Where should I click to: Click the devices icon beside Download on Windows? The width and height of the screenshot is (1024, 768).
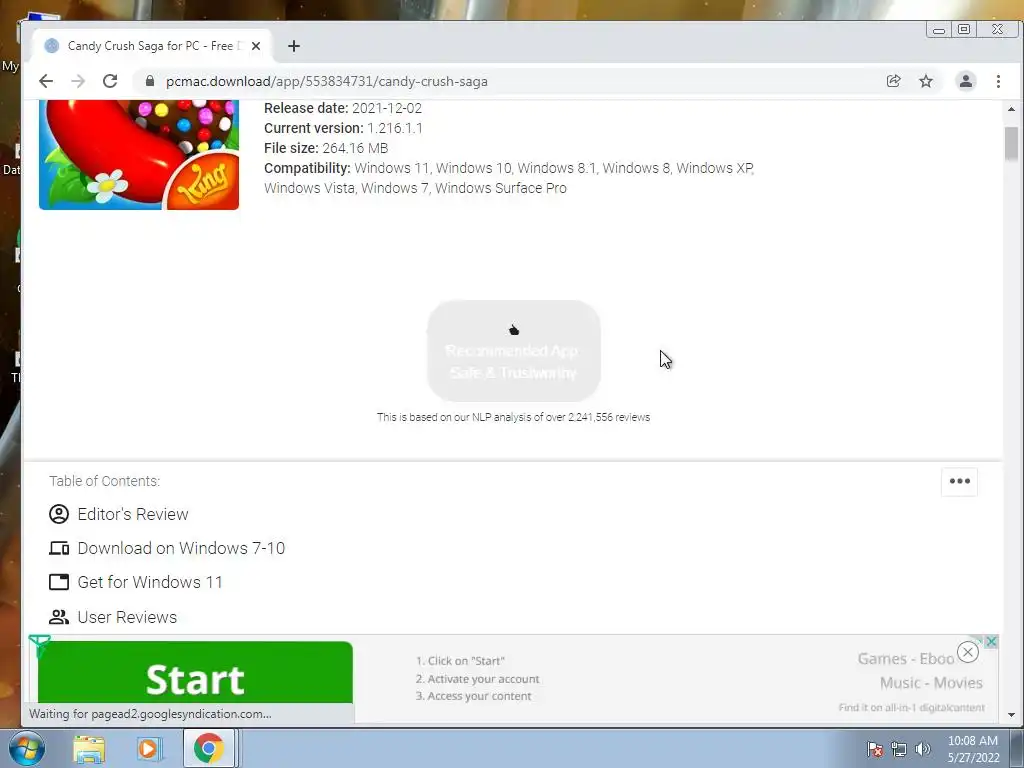(59, 548)
